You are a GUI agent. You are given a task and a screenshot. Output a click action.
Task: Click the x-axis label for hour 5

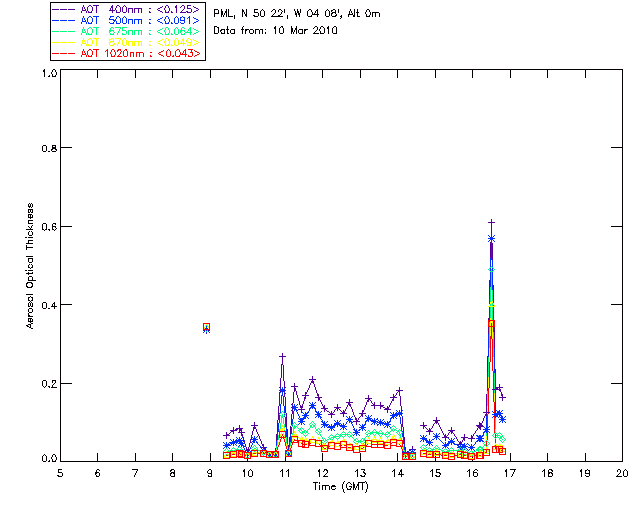(x=60, y=473)
